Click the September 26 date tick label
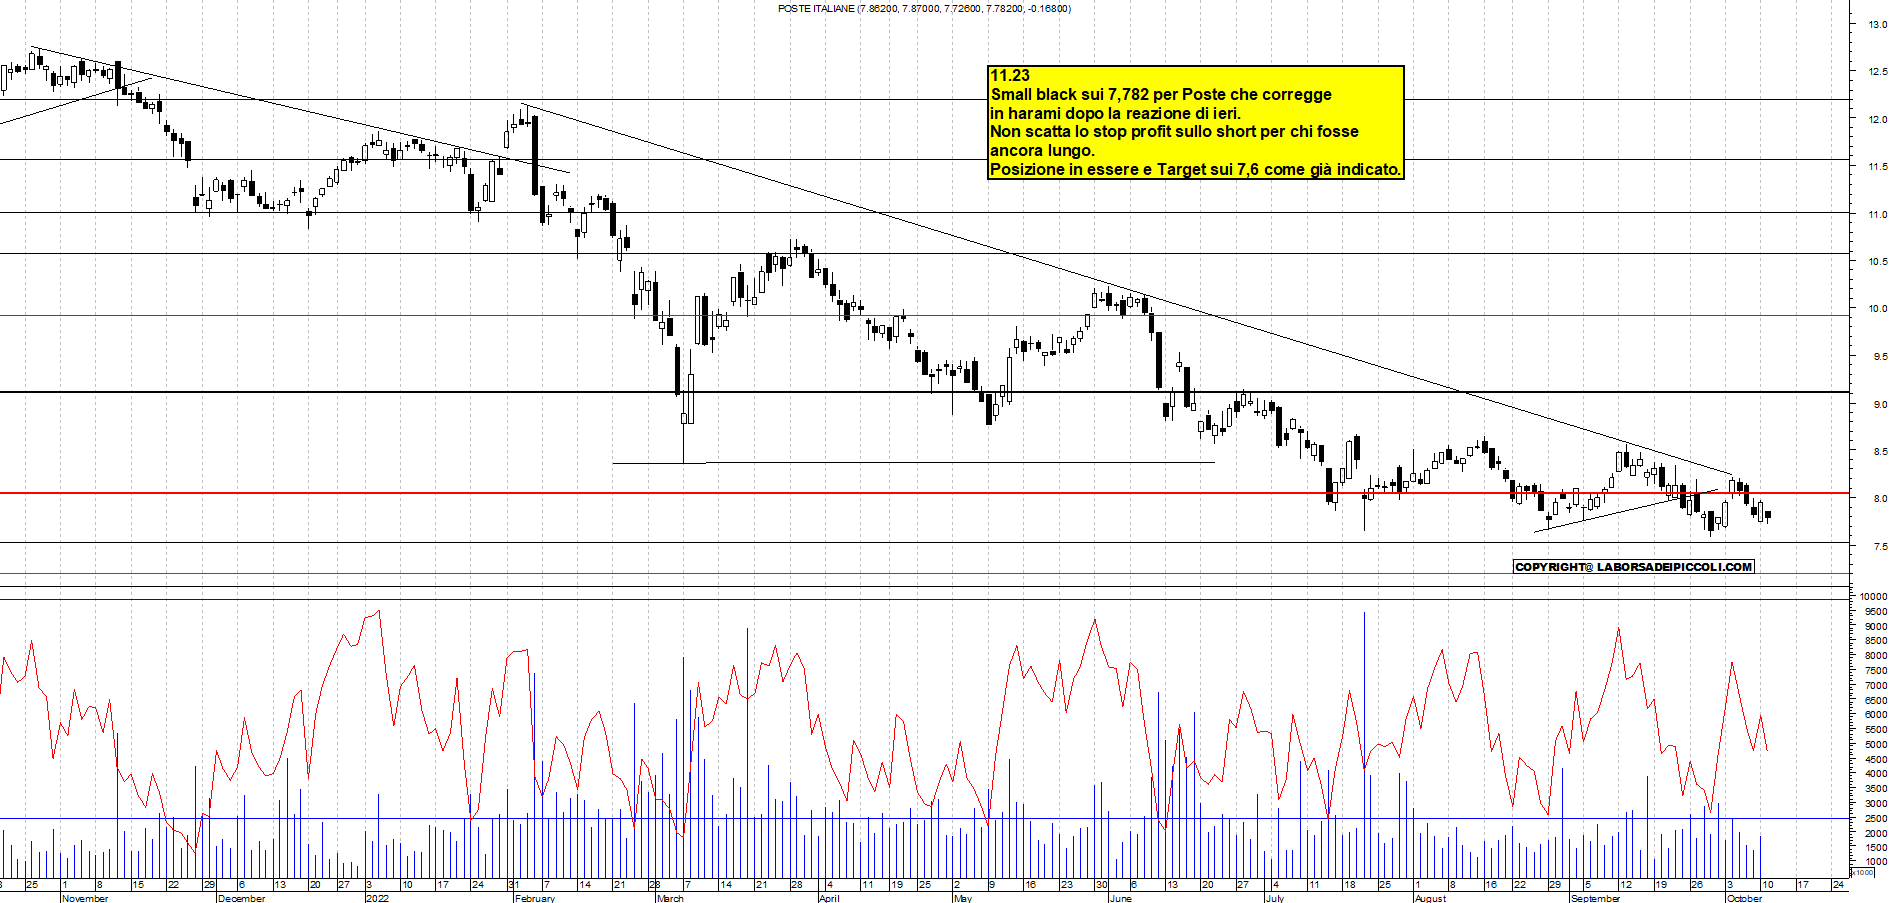Screen dimensions: 1890x903 (x=1697, y=885)
